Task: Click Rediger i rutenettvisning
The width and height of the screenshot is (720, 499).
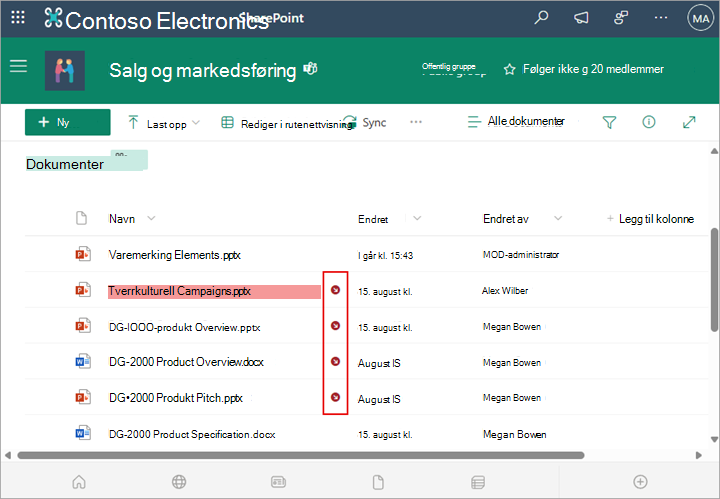Action: tap(289, 124)
